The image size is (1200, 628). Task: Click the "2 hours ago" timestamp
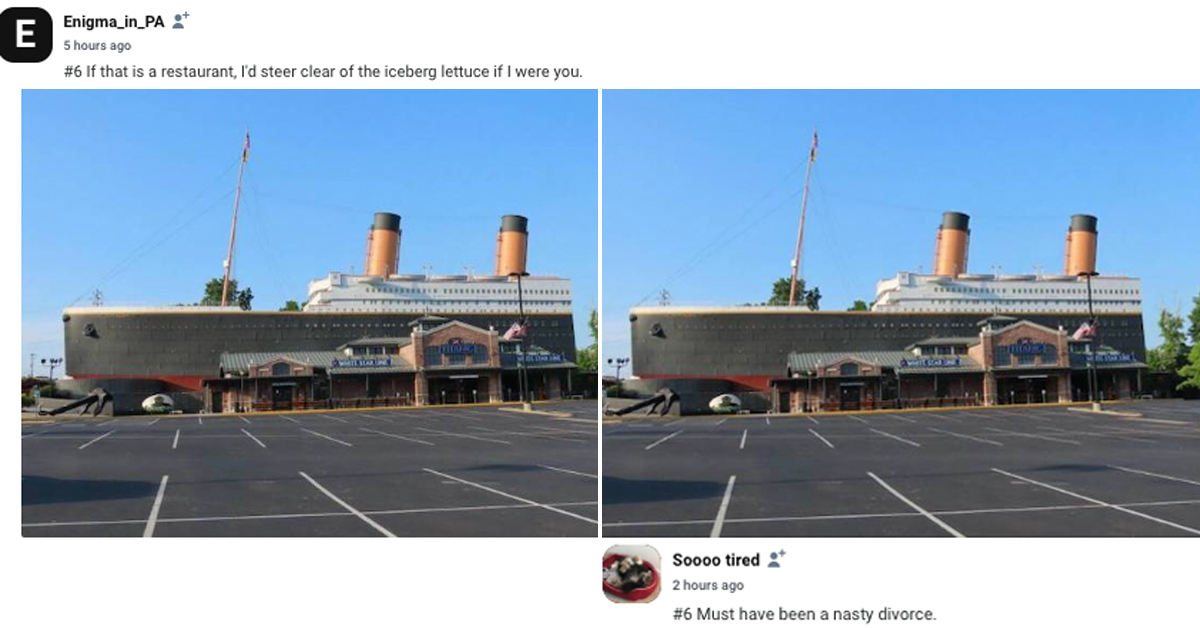coord(707,585)
